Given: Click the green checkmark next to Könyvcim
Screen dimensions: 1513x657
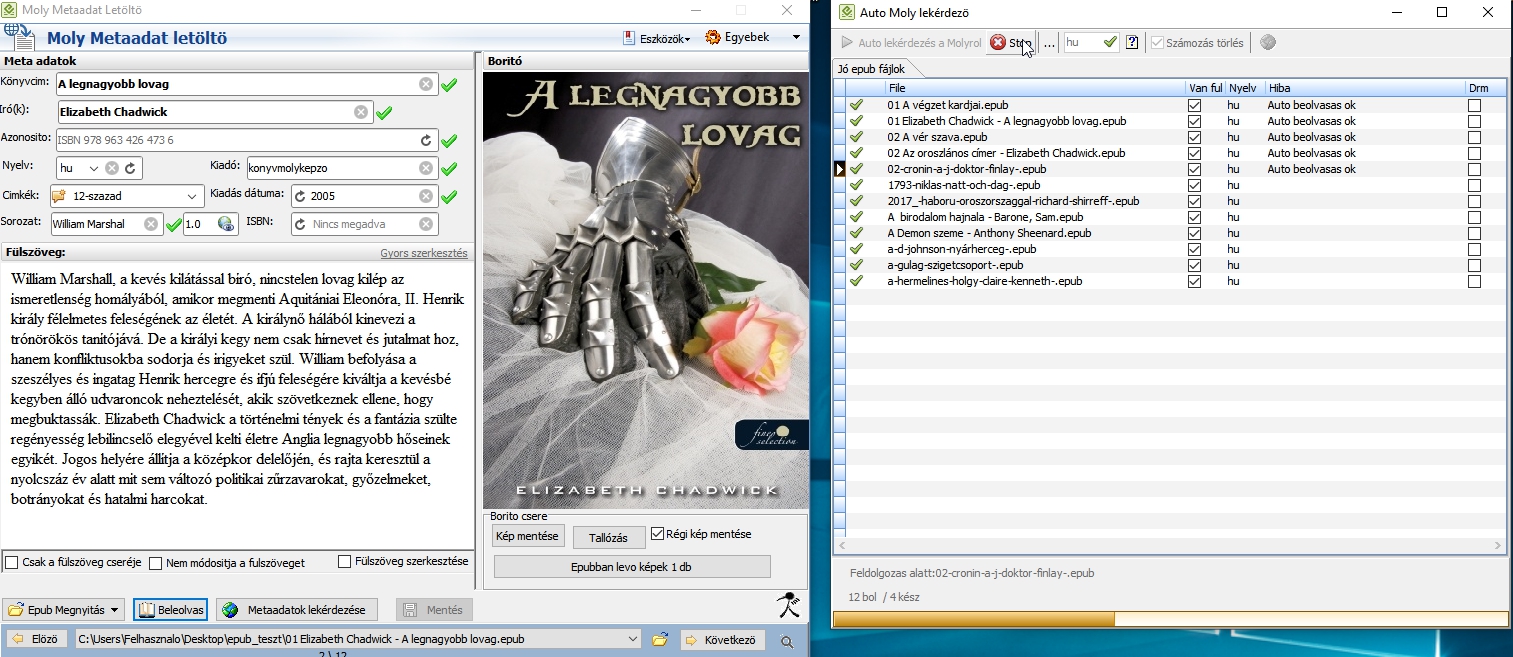Looking at the screenshot, I should (x=449, y=85).
